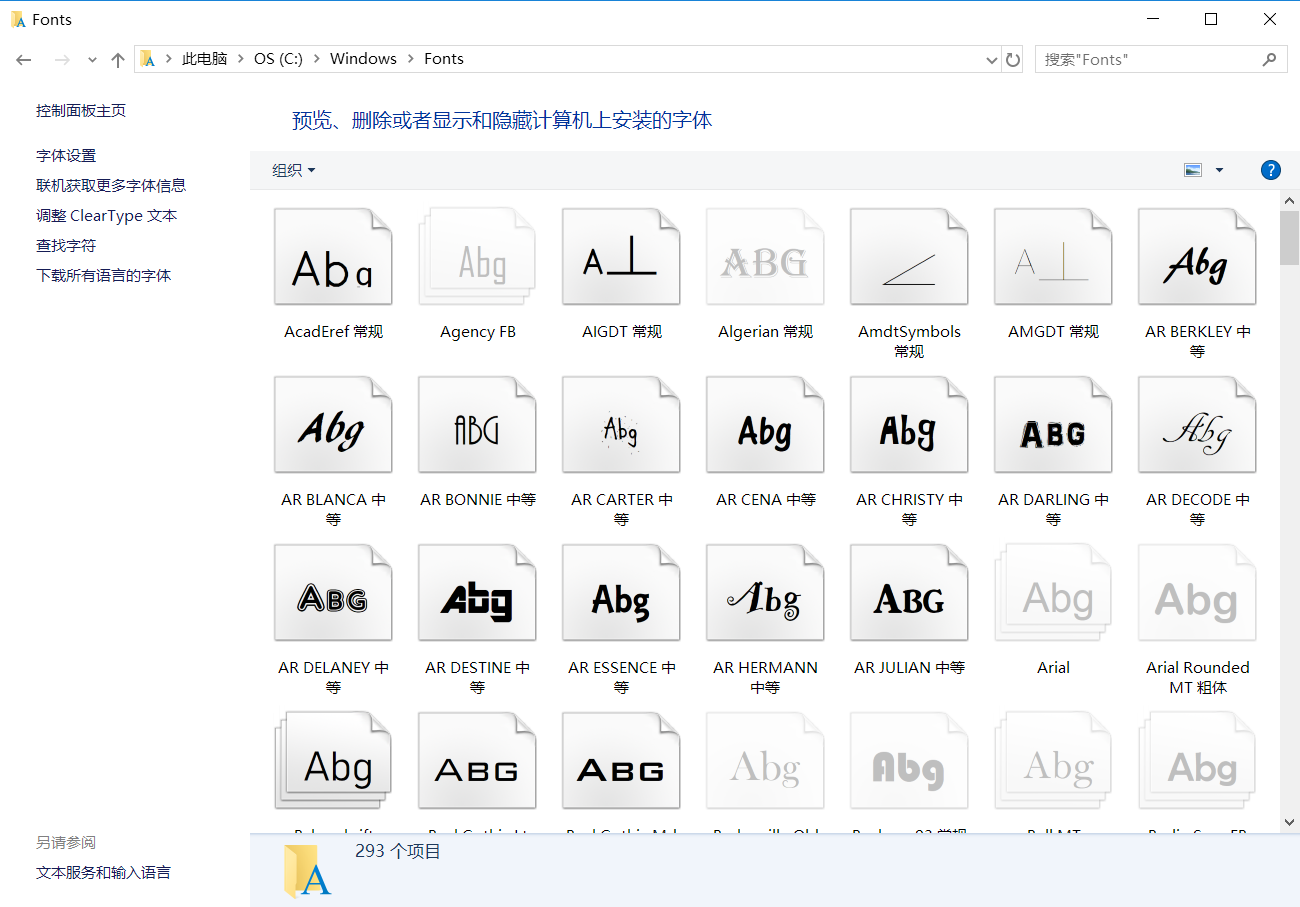This screenshot has height=907, width=1300.
Task: Select the AR DARLING font icon
Action: 1053,426
